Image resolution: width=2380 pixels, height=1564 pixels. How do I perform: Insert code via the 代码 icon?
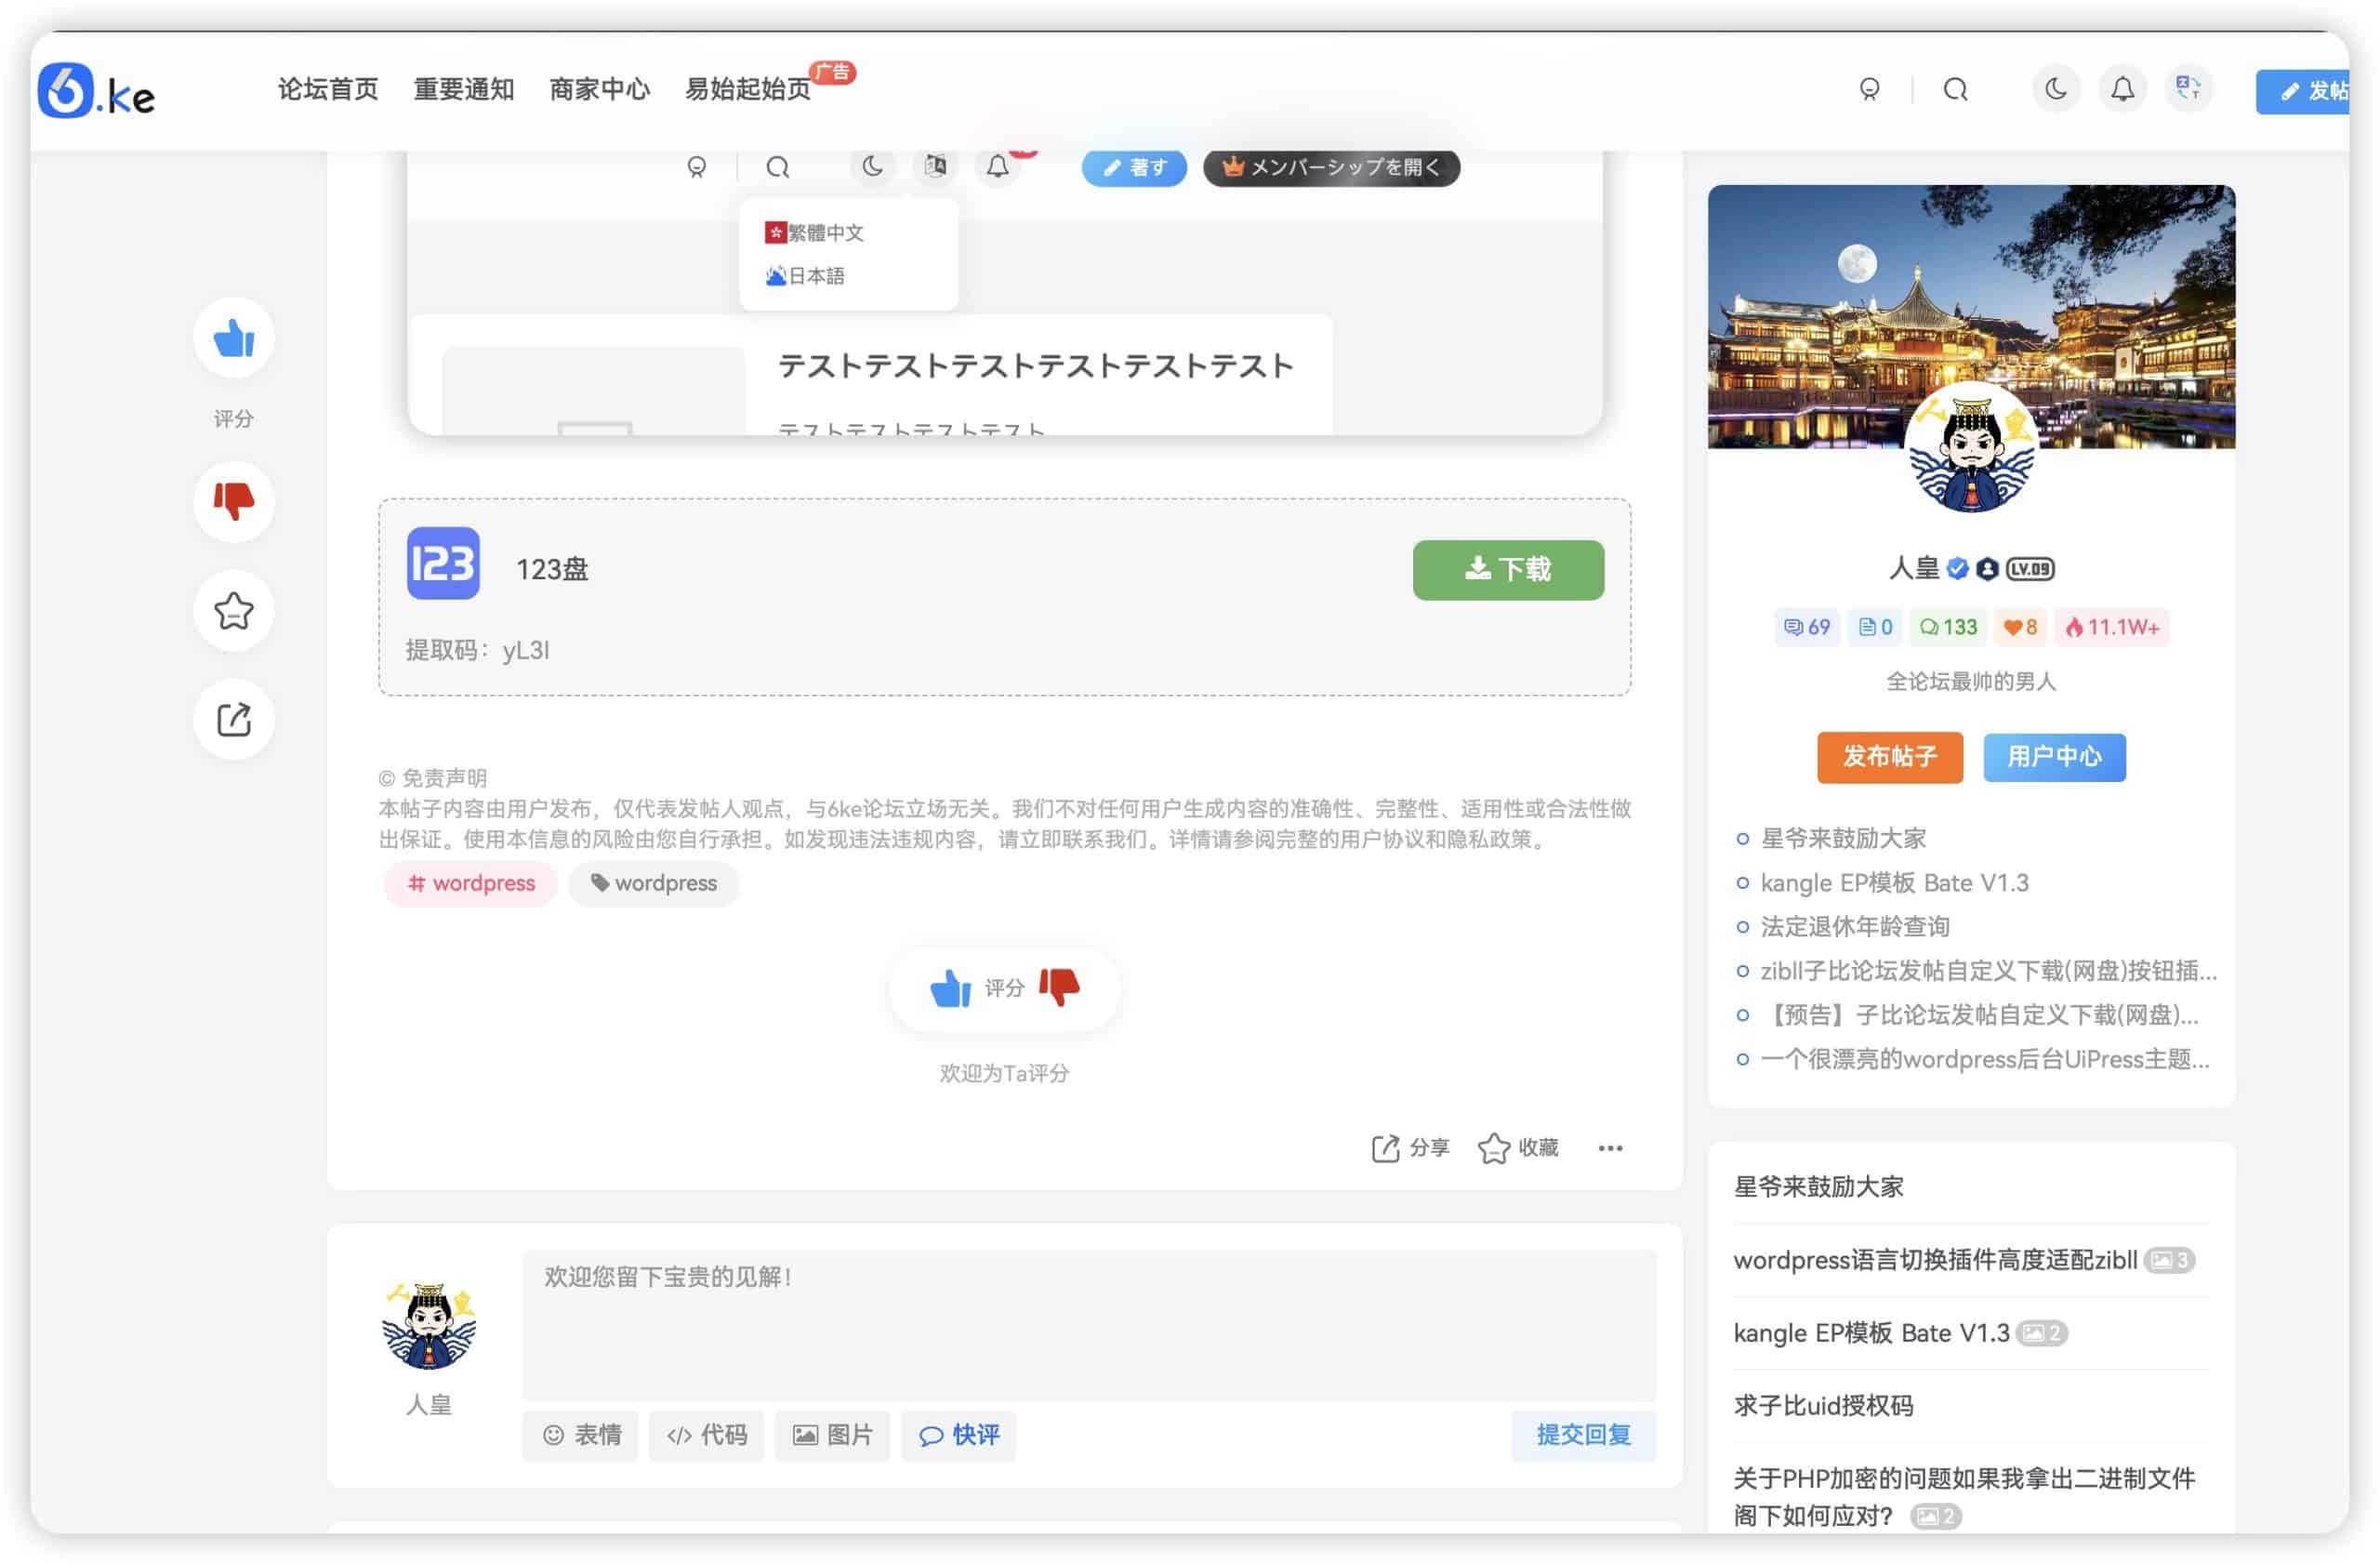tap(706, 1435)
